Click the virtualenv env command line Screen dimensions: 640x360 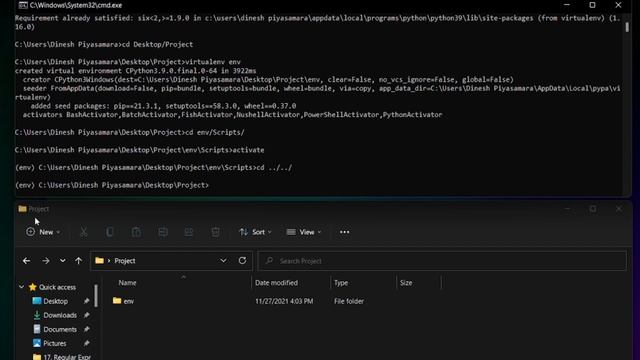(x=128, y=62)
